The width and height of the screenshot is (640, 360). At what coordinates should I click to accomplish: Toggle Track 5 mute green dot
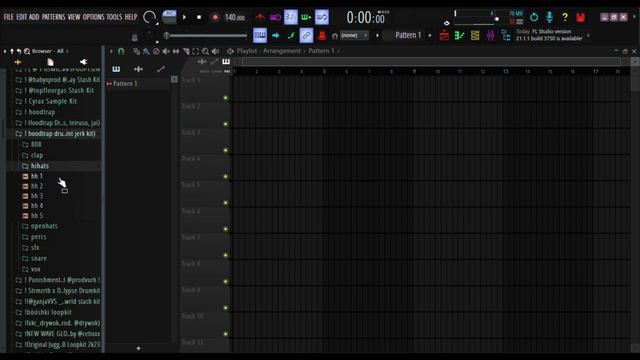coord(225,203)
